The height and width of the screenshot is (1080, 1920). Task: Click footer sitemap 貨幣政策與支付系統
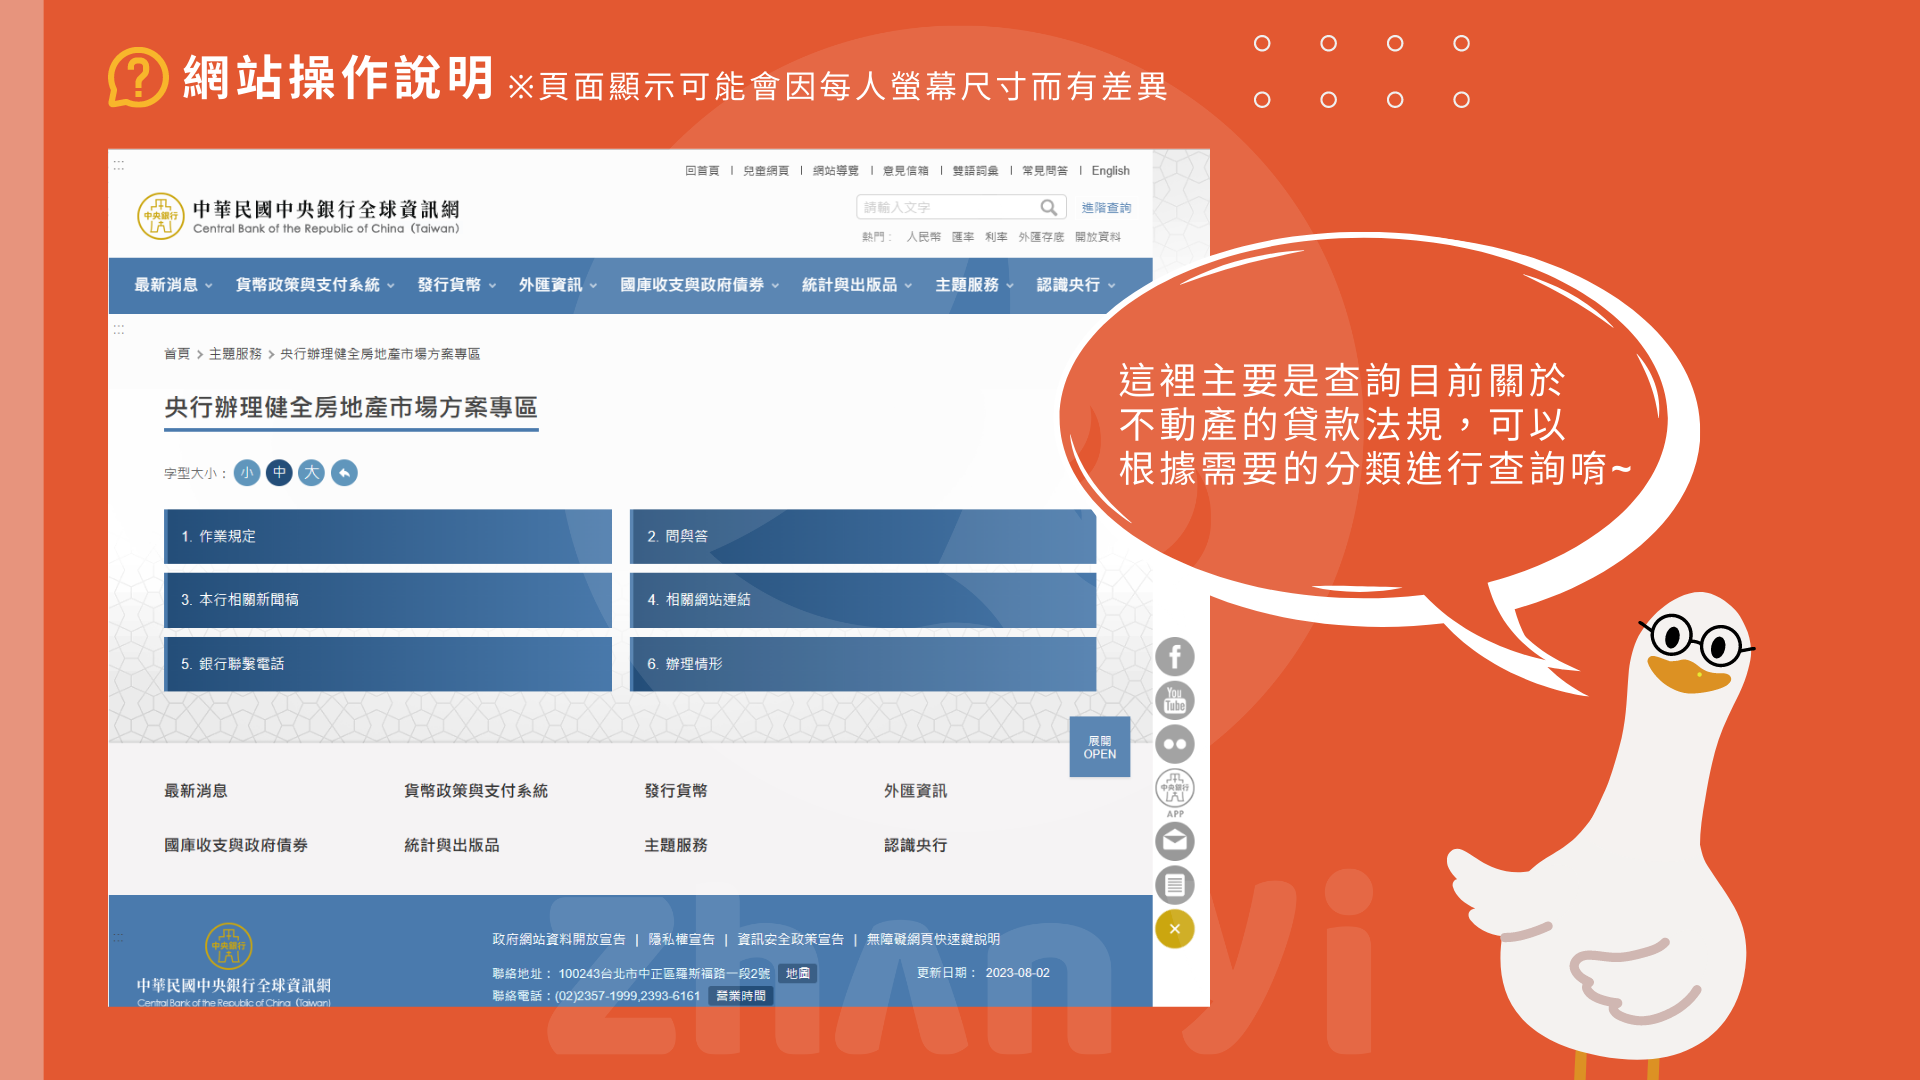(476, 791)
